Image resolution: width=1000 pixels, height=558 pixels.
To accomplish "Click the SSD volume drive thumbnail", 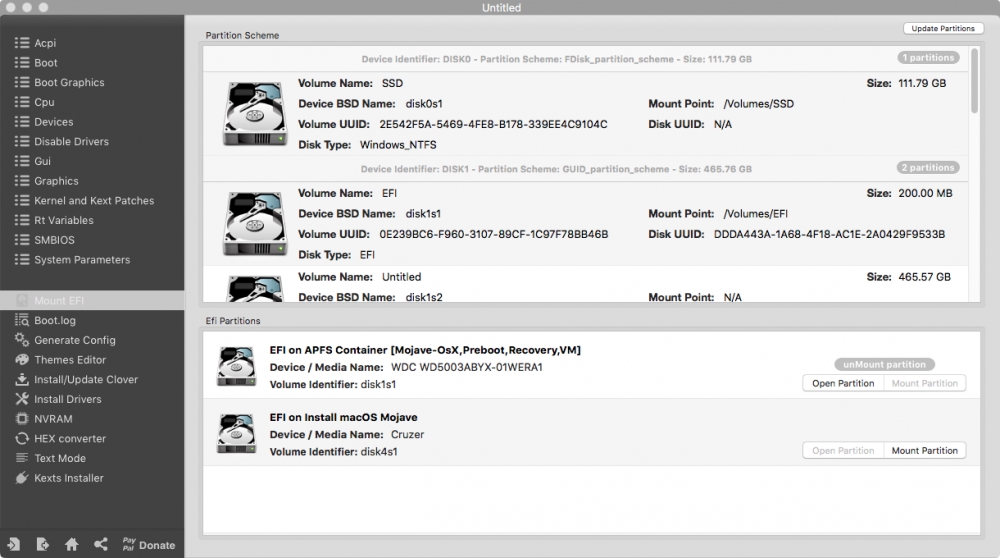I will [254, 114].
